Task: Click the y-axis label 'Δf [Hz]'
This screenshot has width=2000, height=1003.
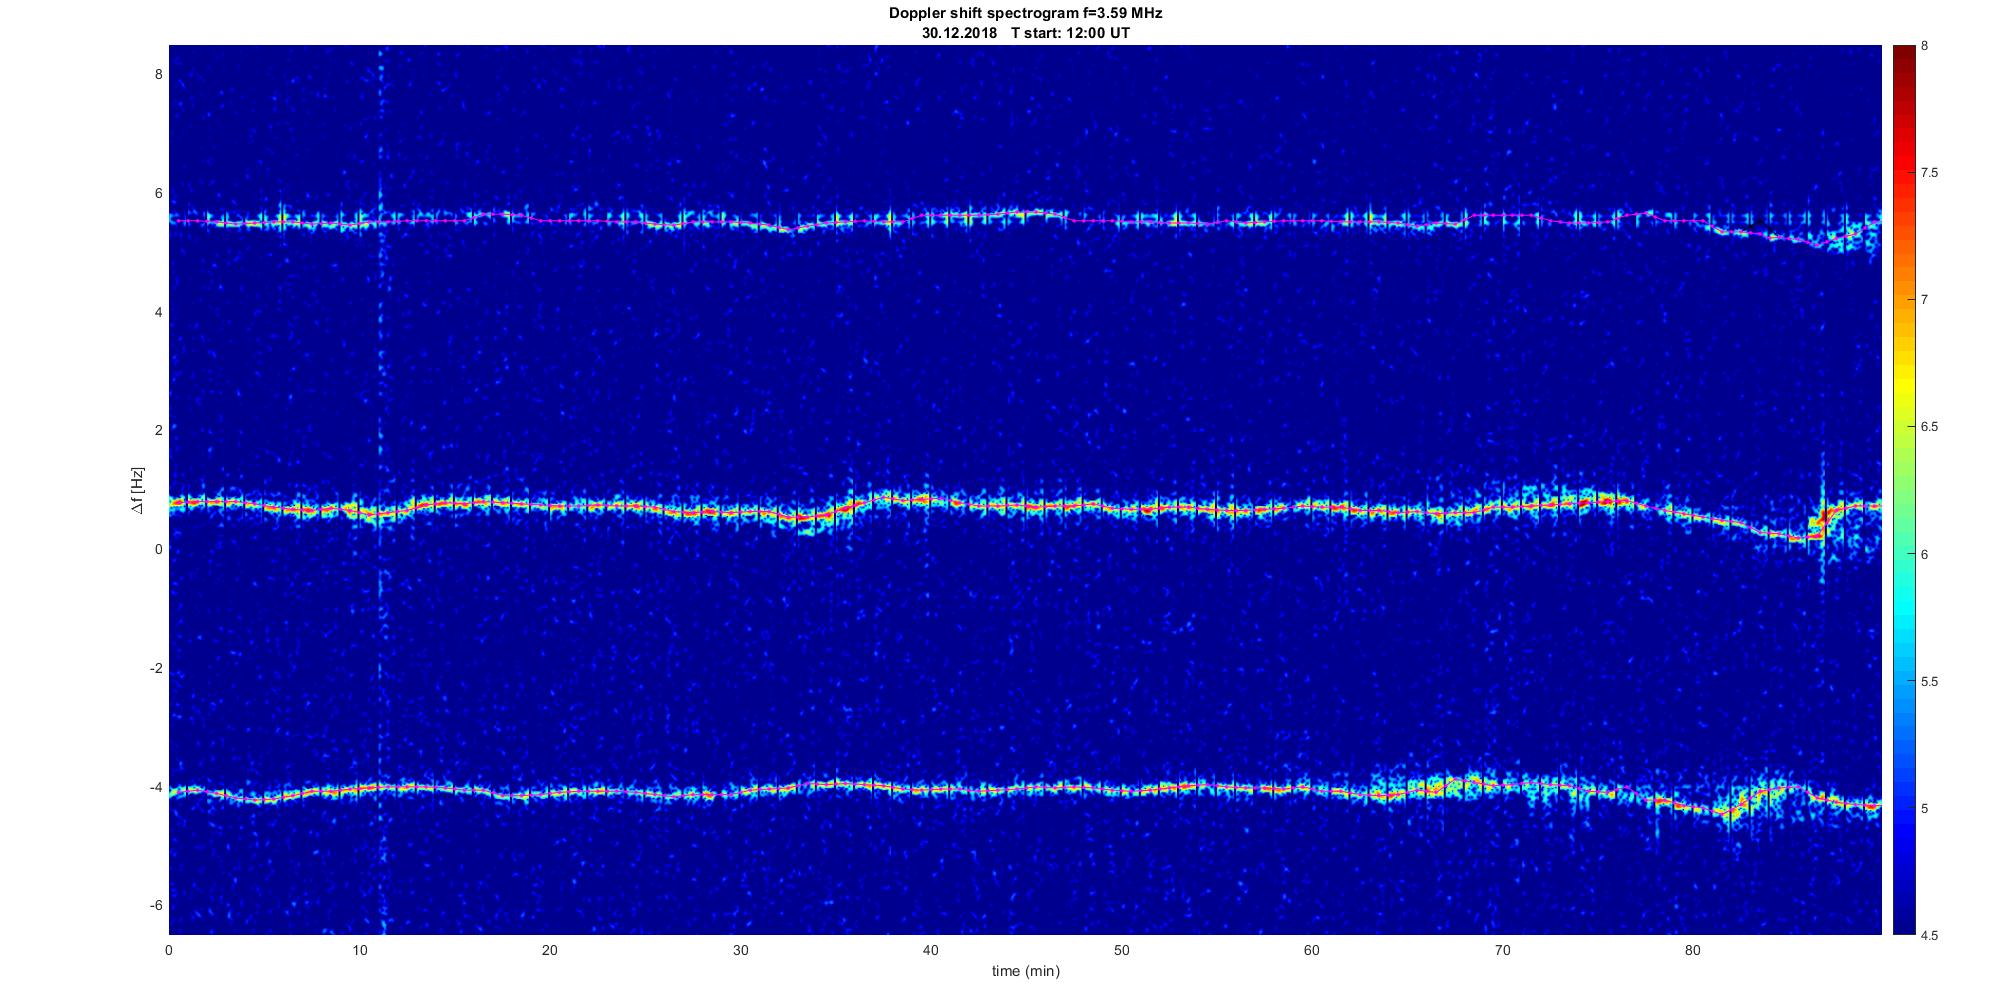Action: click(x=137, y=490)
